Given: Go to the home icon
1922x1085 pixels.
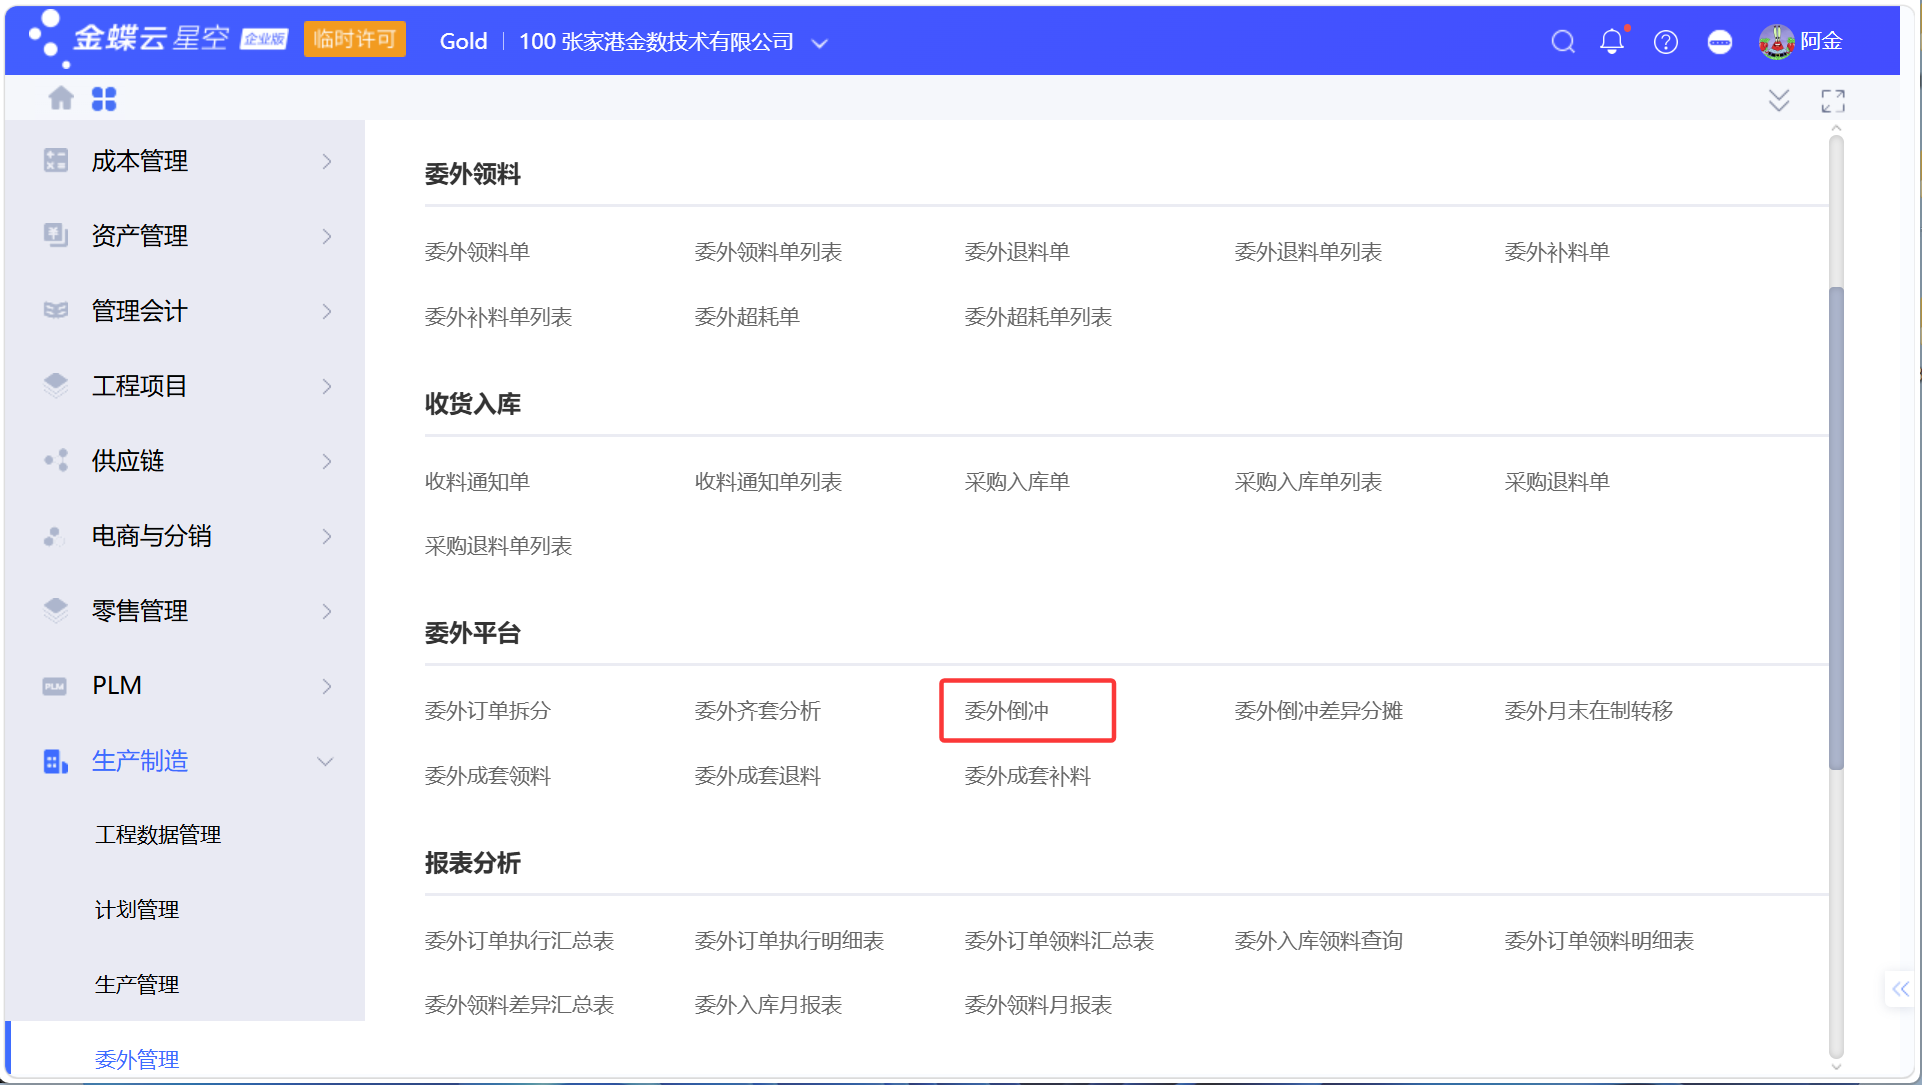Looking at the screenshot, I should (x=61, y=98).
